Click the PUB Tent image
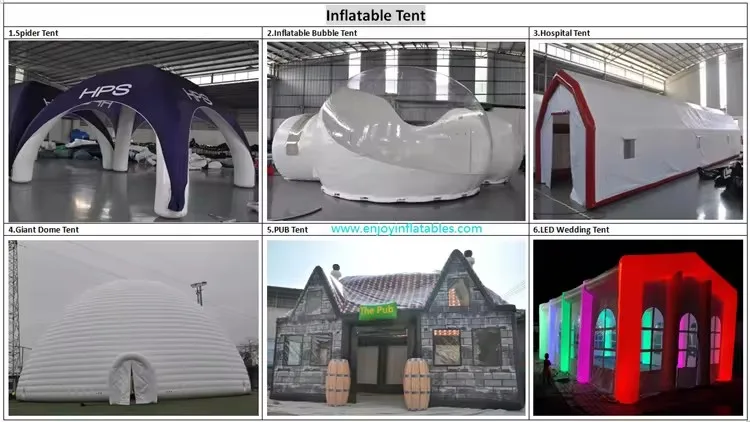750x422 pixels. 396,328
